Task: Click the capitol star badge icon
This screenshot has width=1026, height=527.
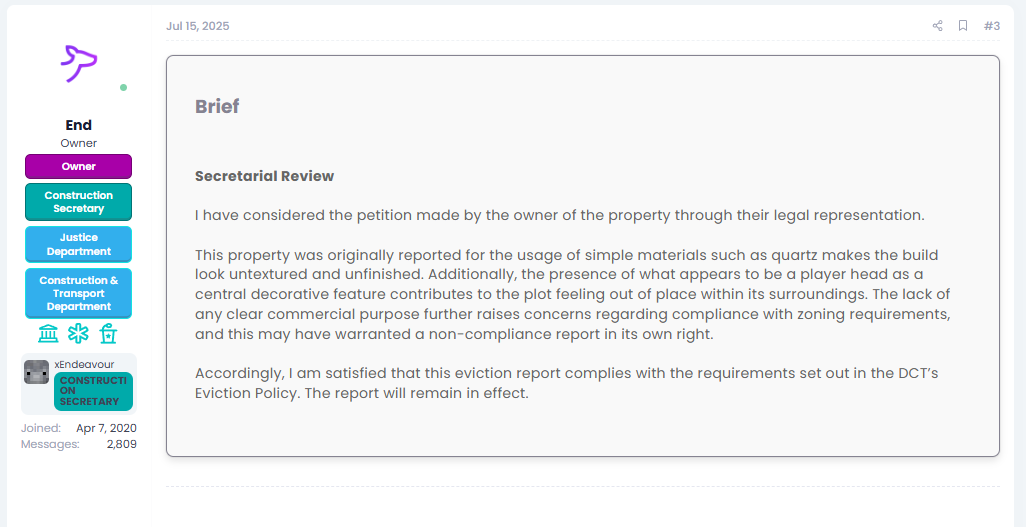Action: [x=108, y=335]
